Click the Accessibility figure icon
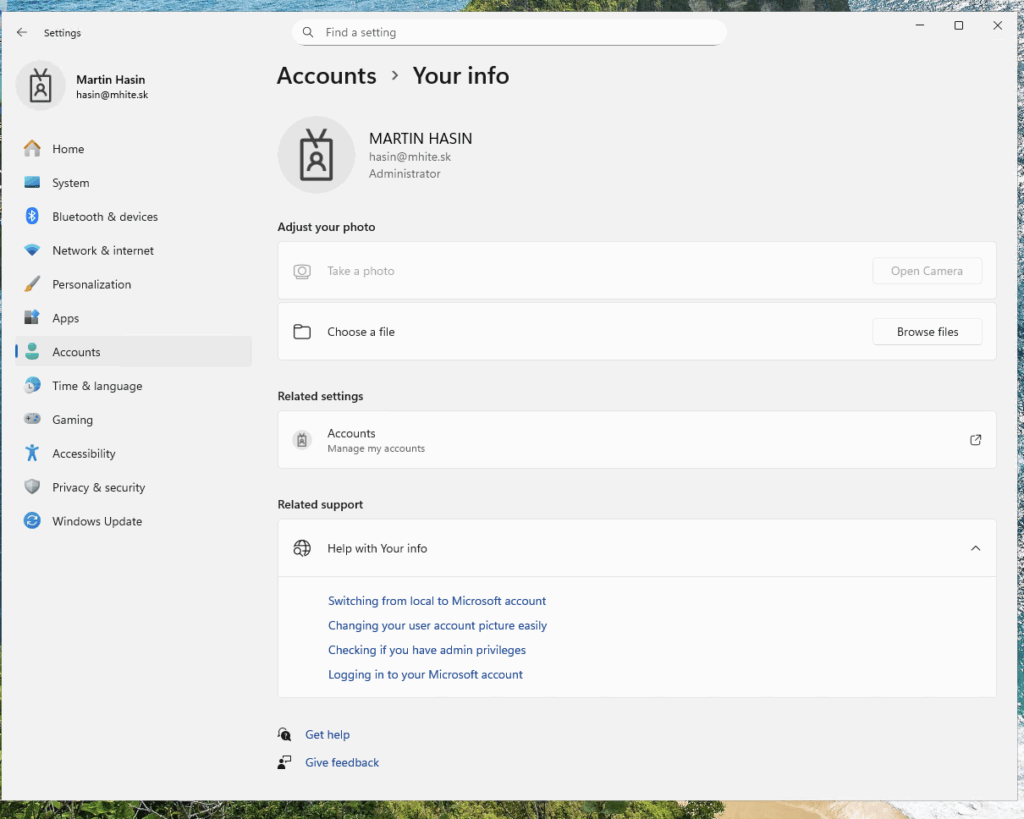 tap(33, 454)
